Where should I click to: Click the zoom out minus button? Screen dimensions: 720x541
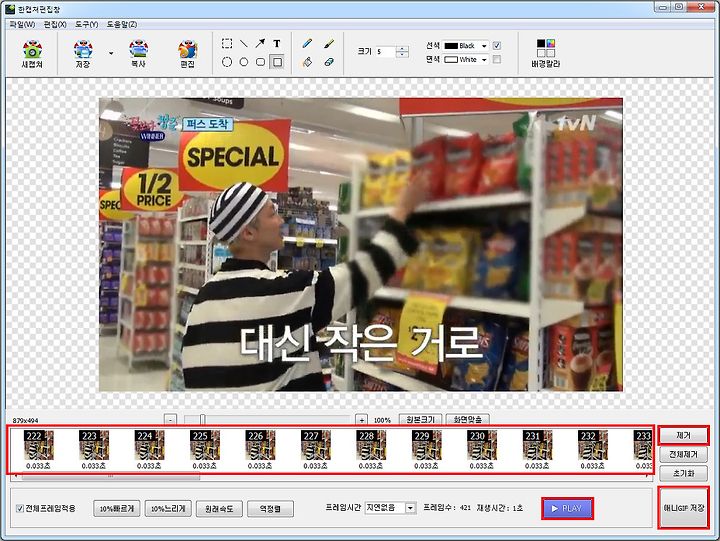170,420
